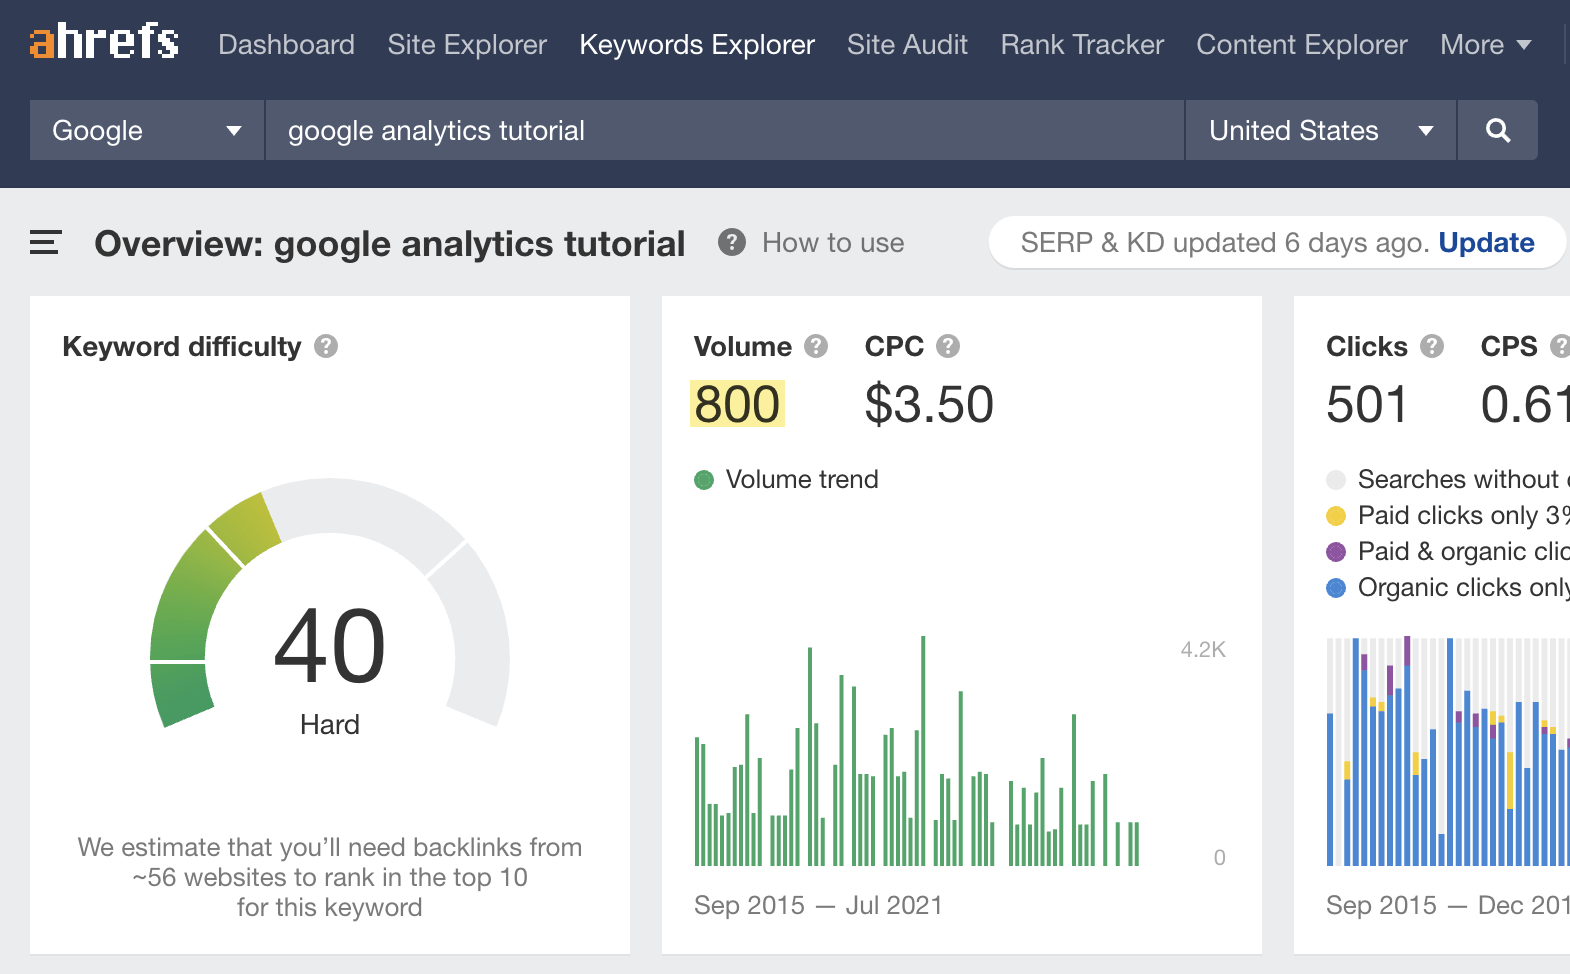Screen dimensions: 1570x974
Task: Click the keyword search input field
Action: pos(725,130)
